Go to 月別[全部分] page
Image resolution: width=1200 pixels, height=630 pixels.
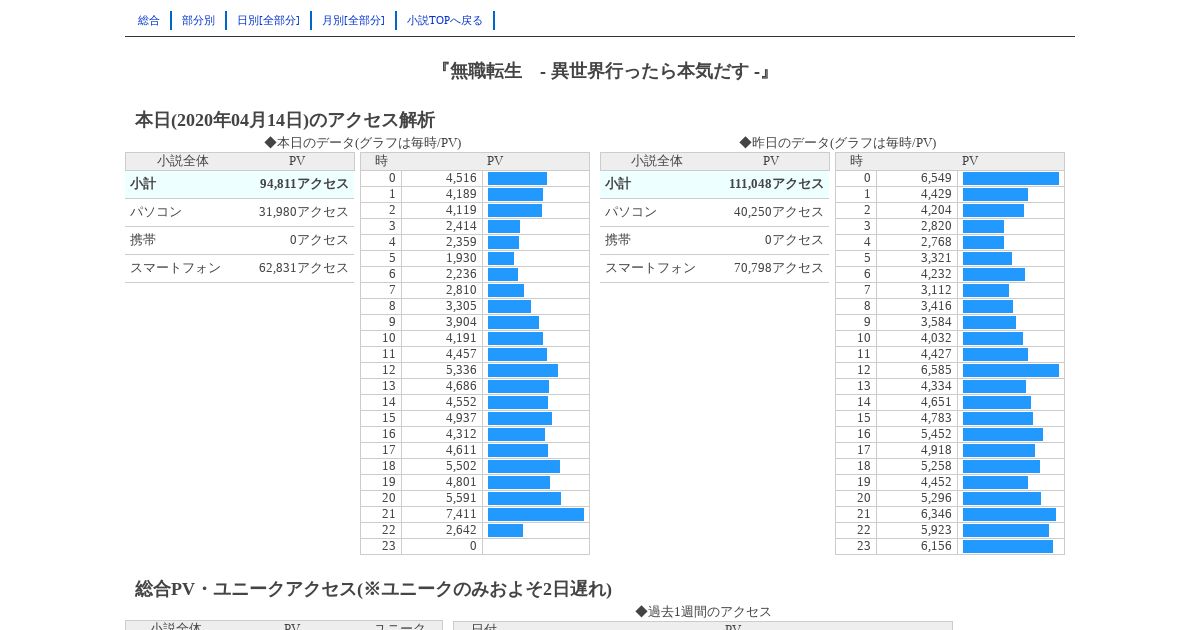(x=353, y=20)
